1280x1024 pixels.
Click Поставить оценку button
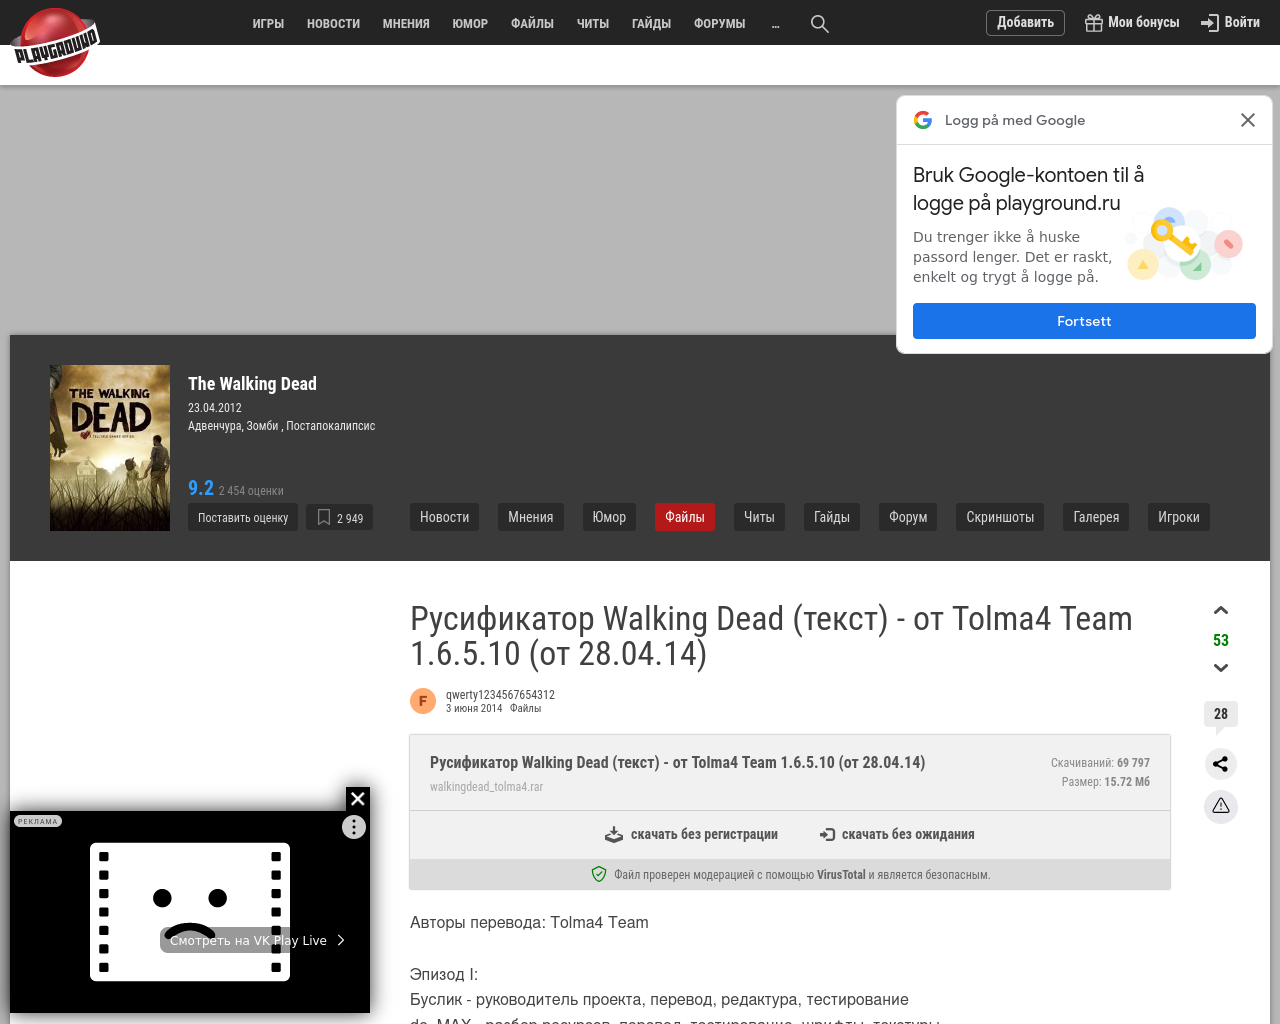(x=243, y=518)
